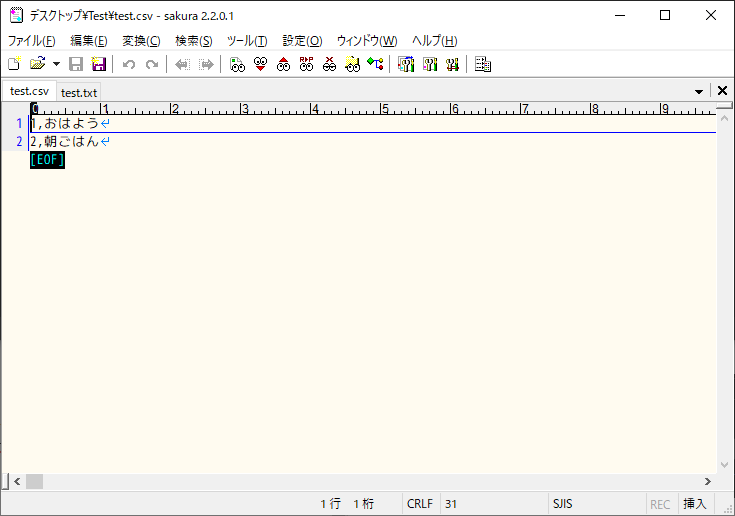Image resolution: width=735 pixels, height=516 pixels.
Task: Open the ツール(T) menu
Action: pos(247,41)
